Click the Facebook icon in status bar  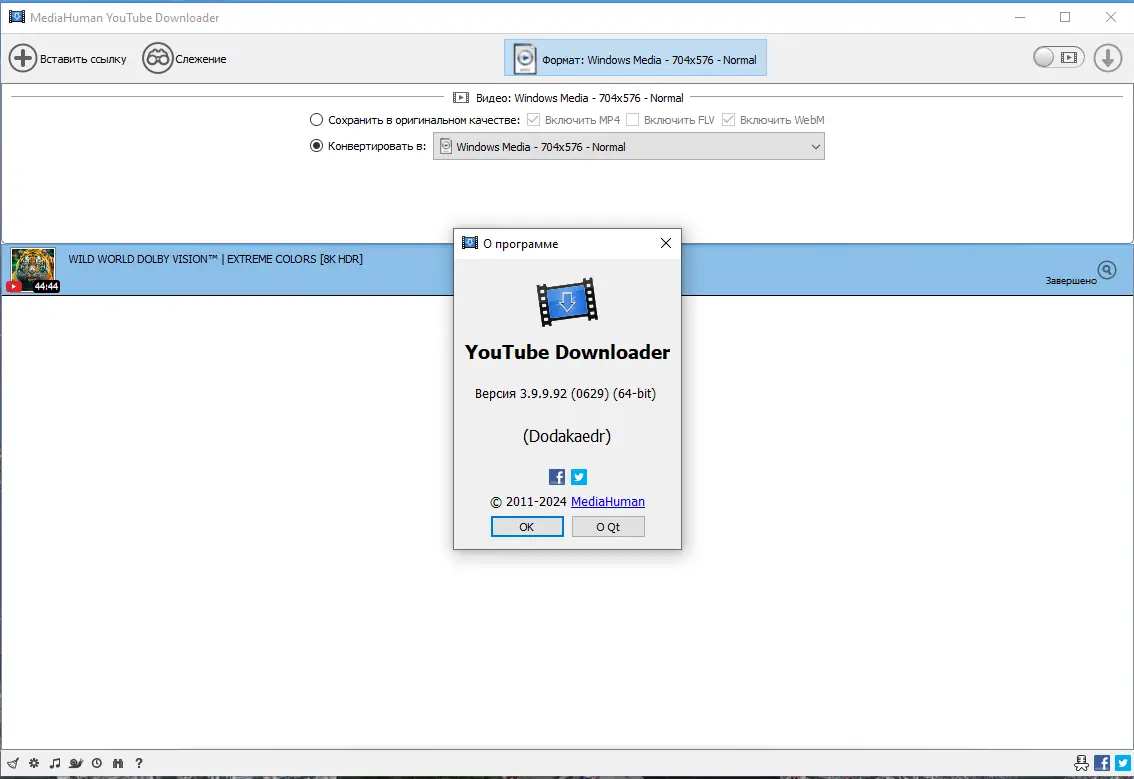tap(1102, 763)
